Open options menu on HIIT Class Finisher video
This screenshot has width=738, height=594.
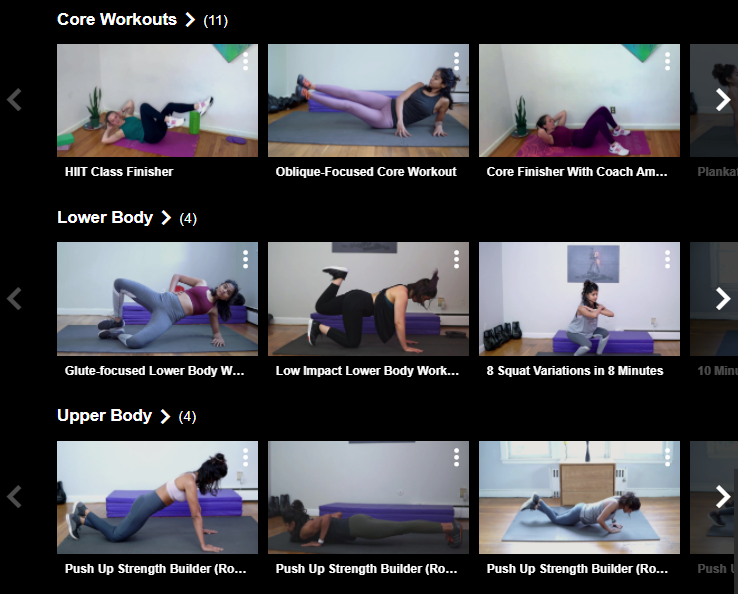click(x=245, y=62)
